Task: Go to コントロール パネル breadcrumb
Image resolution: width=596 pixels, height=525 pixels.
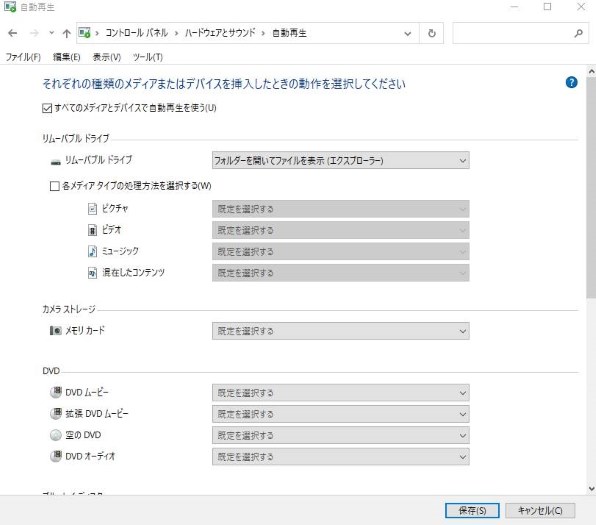Action: 137,33
